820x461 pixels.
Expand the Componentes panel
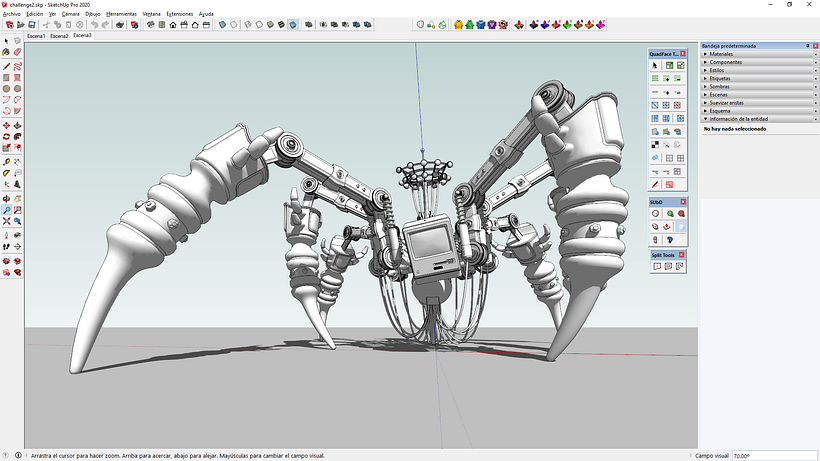pos(759,62)
